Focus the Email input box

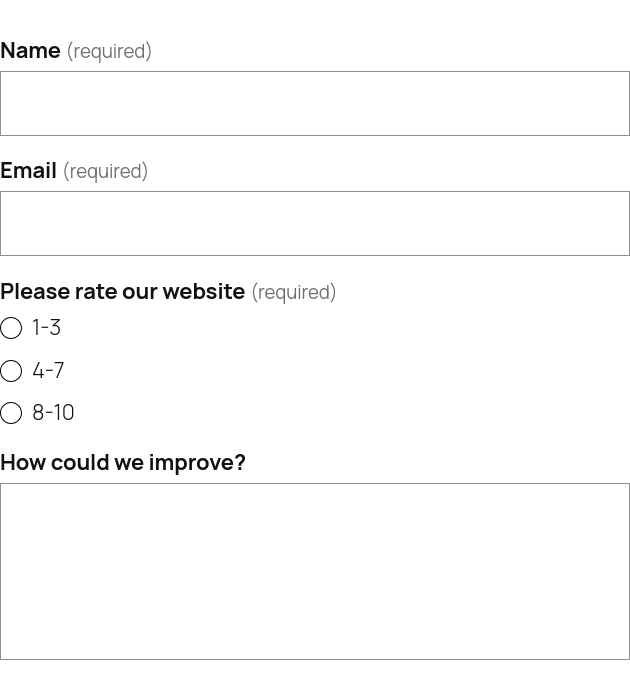314,223
